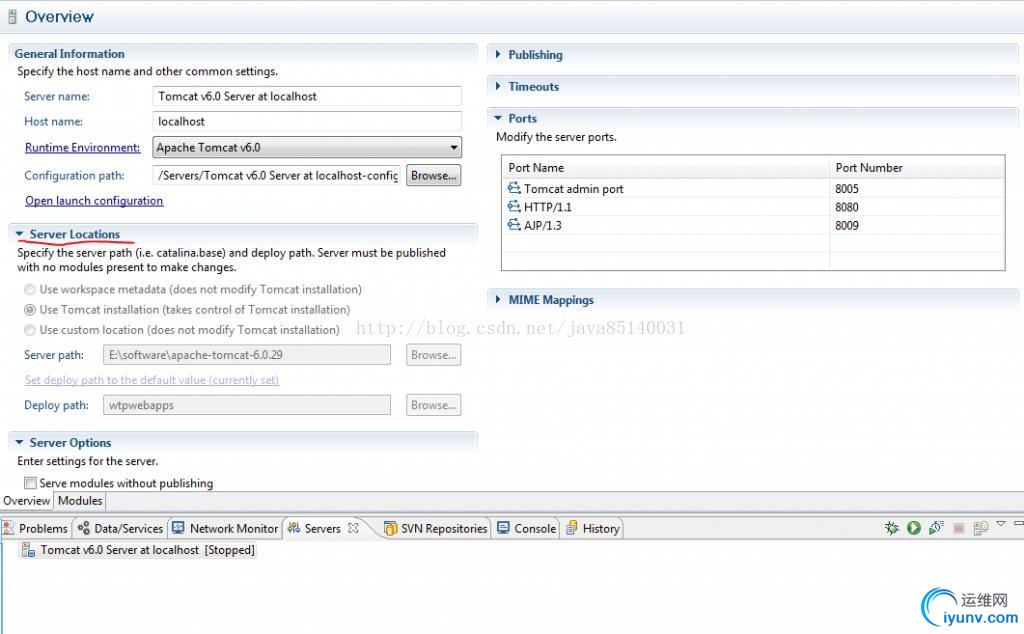Click the History tab icon
Viewport: 1024px width, 634px height.
pos(571,528)
